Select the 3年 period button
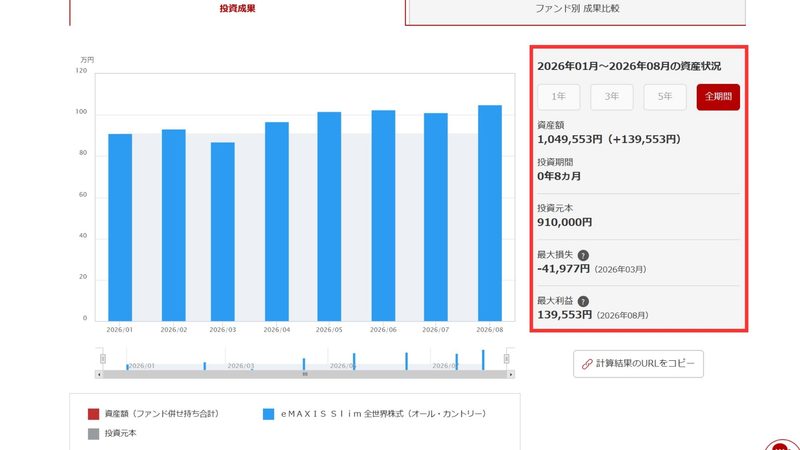The image size is (800, 450). (x=612, y=96)
